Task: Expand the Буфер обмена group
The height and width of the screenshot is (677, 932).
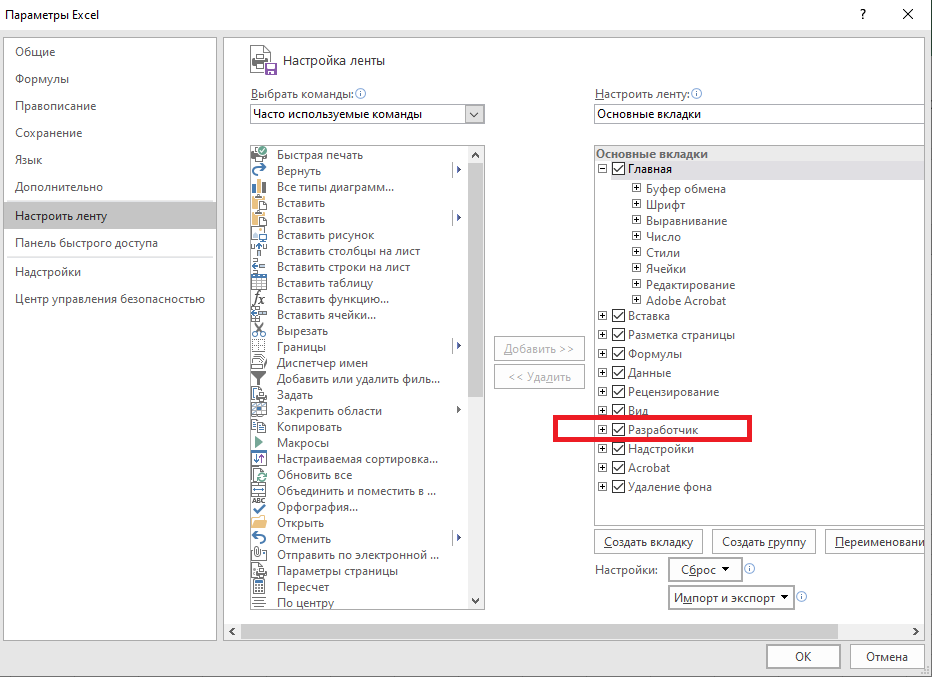Action: click(636, 188)
